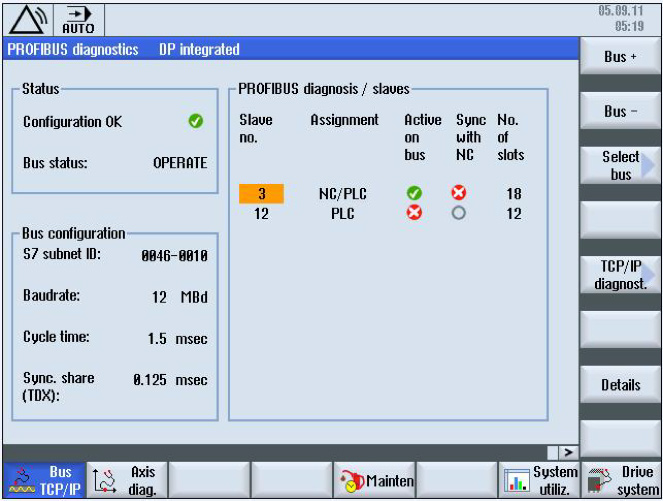Click the Active on bus column header
This screenshot has height=501, width=663.
pos(422,137)
